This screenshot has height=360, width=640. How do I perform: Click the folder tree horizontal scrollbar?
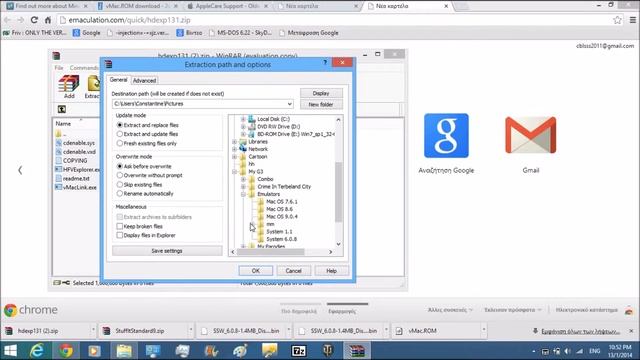click(271, 252)
